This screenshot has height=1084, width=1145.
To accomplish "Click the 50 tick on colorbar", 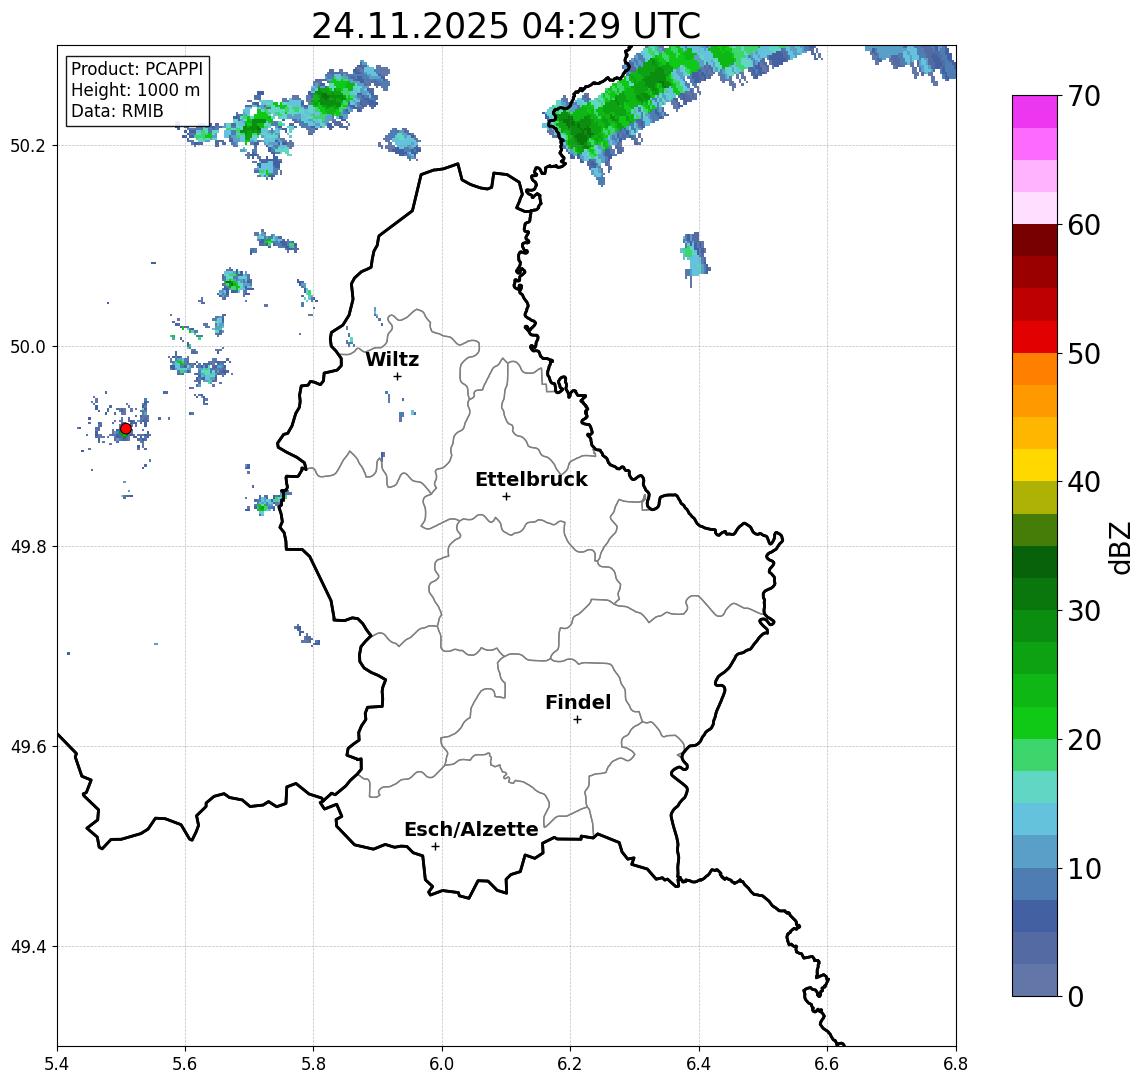I will point(1083,354).
